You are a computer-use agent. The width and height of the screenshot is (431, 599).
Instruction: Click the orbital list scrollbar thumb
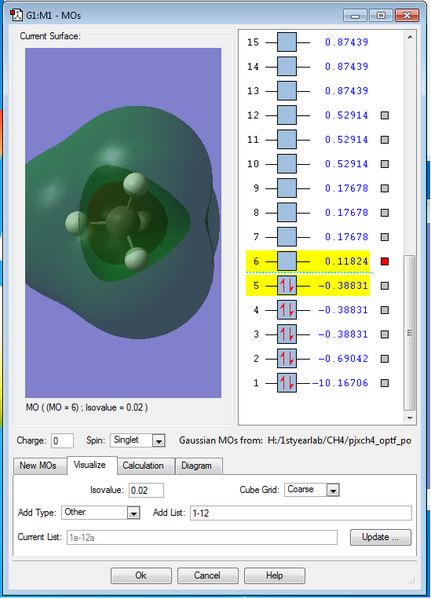tap(409, 333)
